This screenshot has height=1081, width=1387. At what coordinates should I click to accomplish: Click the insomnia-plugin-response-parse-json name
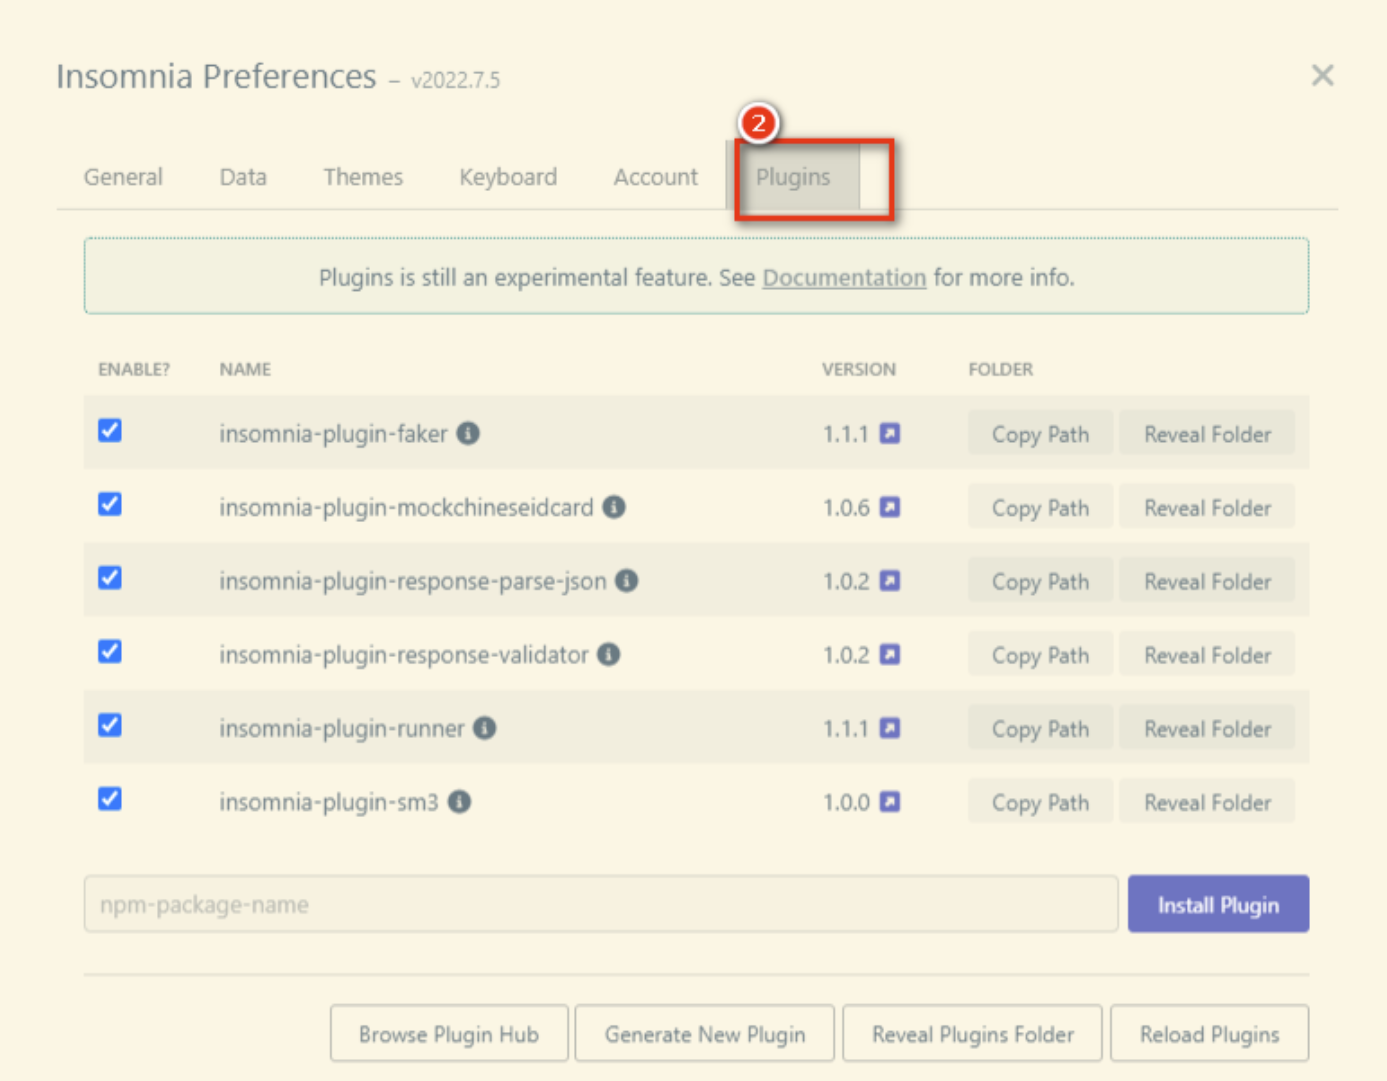coord(413,582)
